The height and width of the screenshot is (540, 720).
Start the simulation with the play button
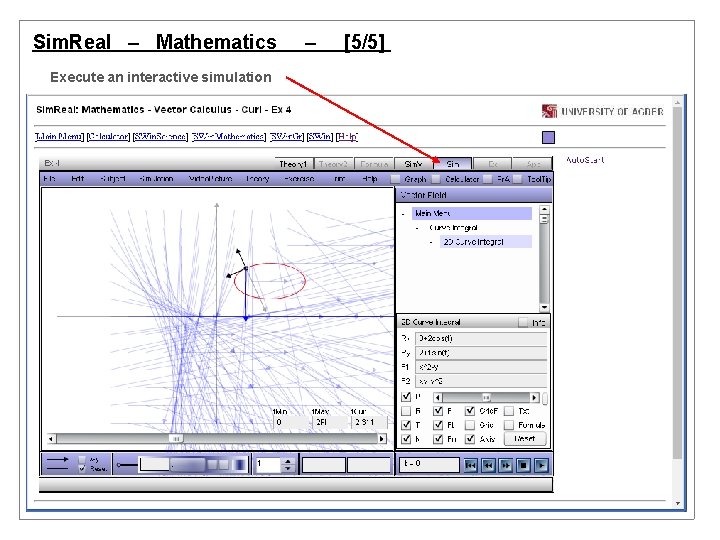coord(541,465)
